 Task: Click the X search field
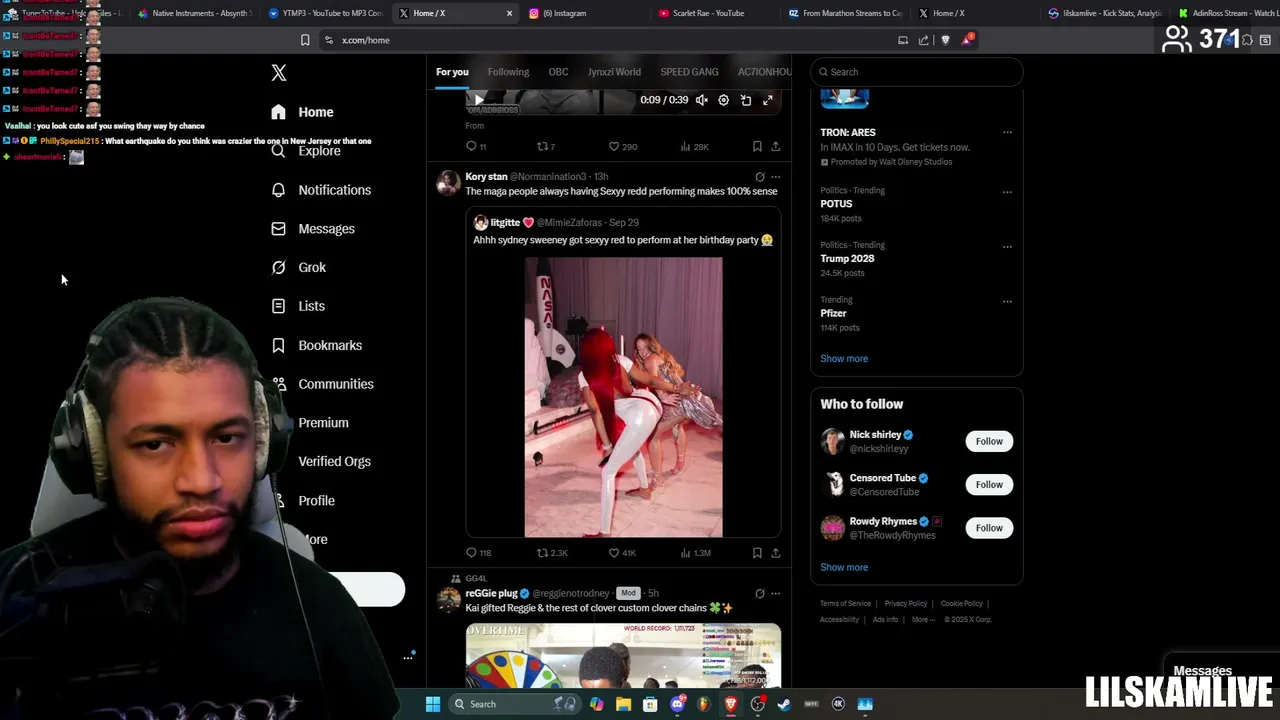point(916,72)
